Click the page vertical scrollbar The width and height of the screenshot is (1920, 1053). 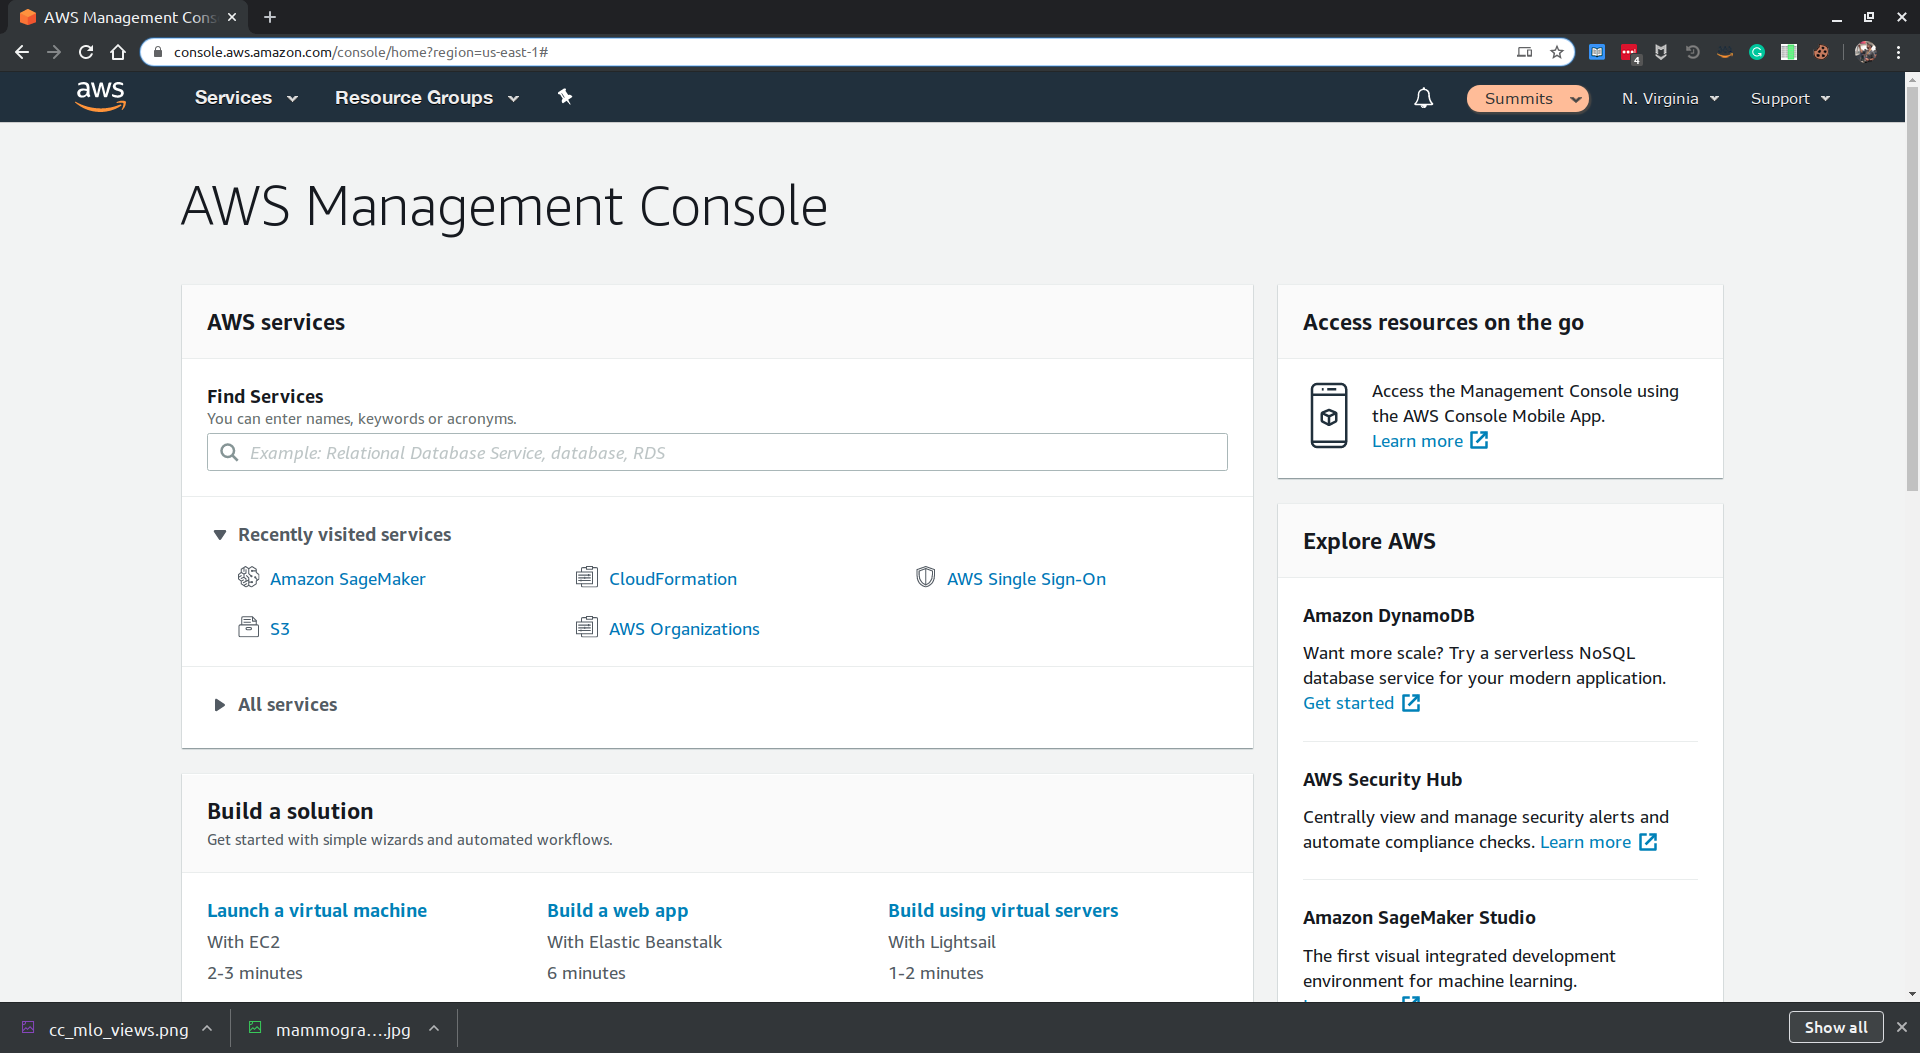[1912, 290]
